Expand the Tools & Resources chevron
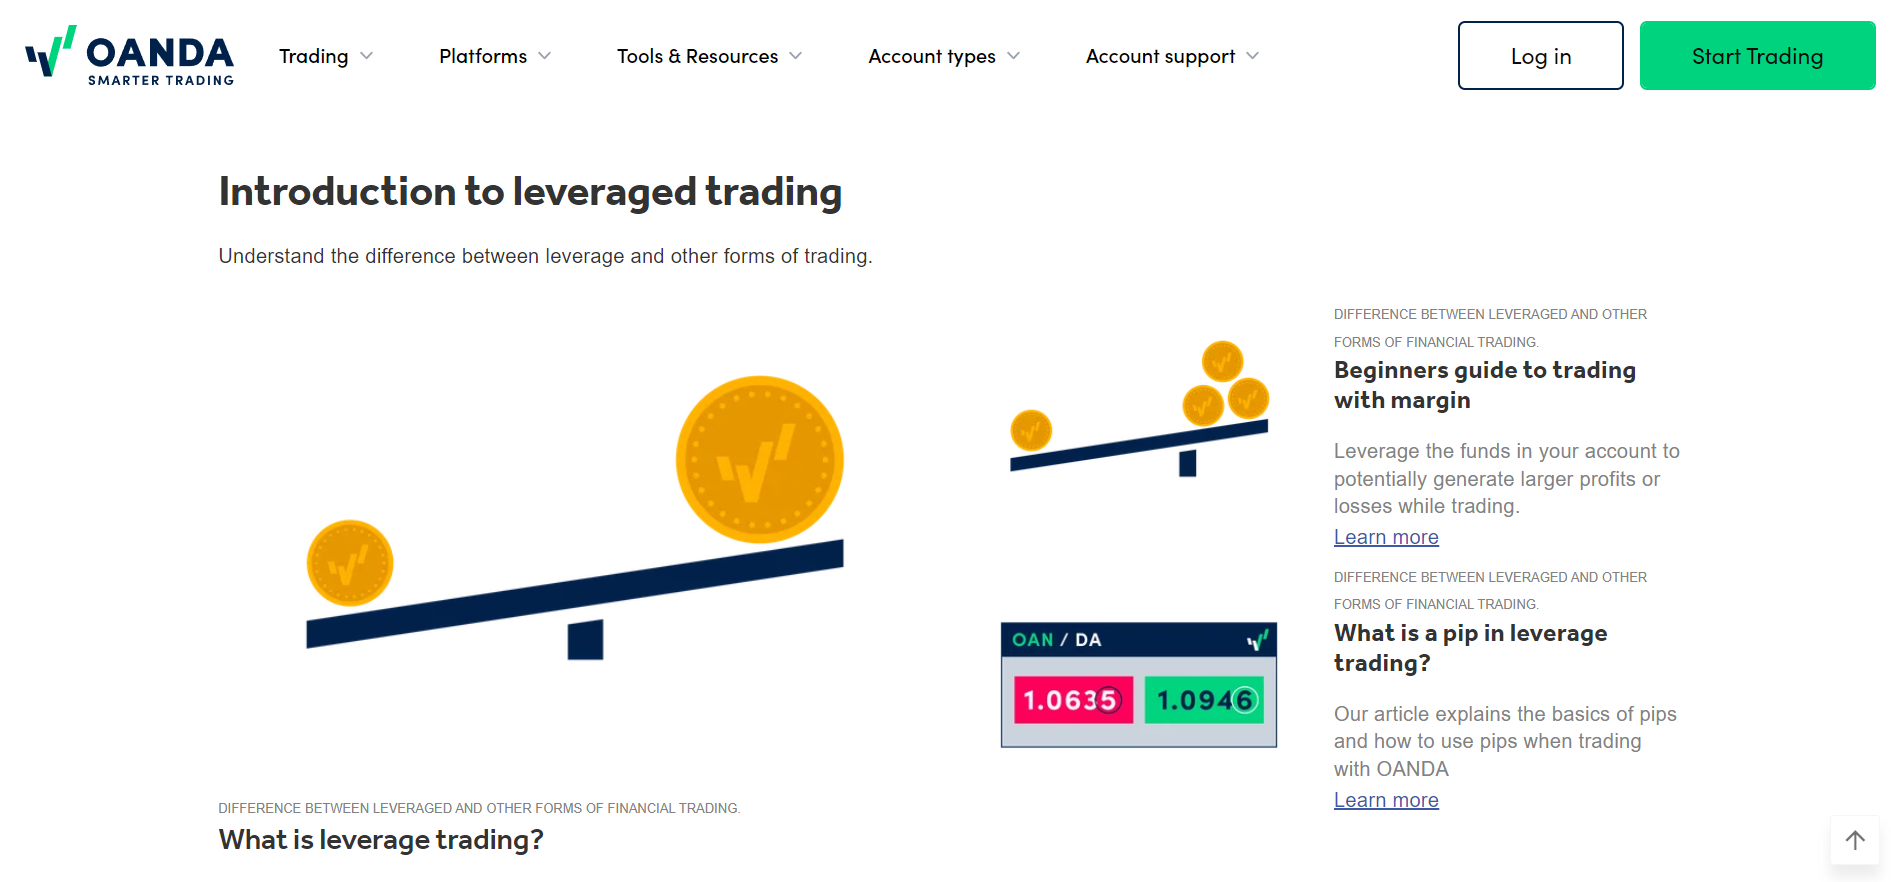Viewport: 1891px width, 882px height. coord(796,56)
